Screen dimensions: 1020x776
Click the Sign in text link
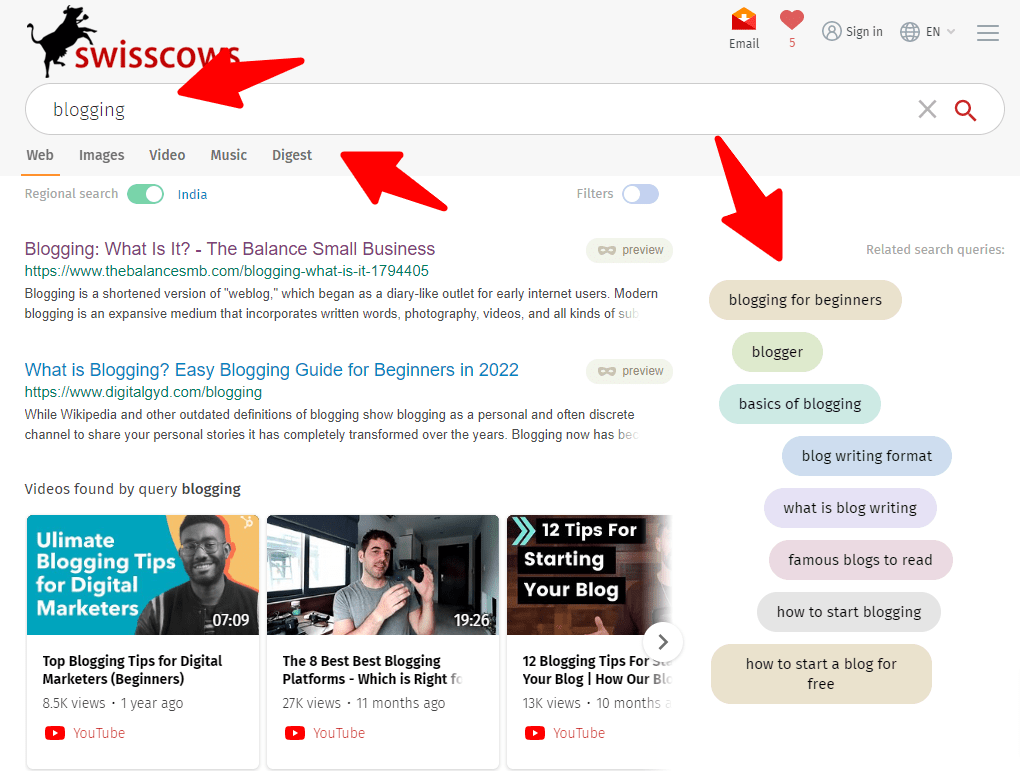(864, 31)
